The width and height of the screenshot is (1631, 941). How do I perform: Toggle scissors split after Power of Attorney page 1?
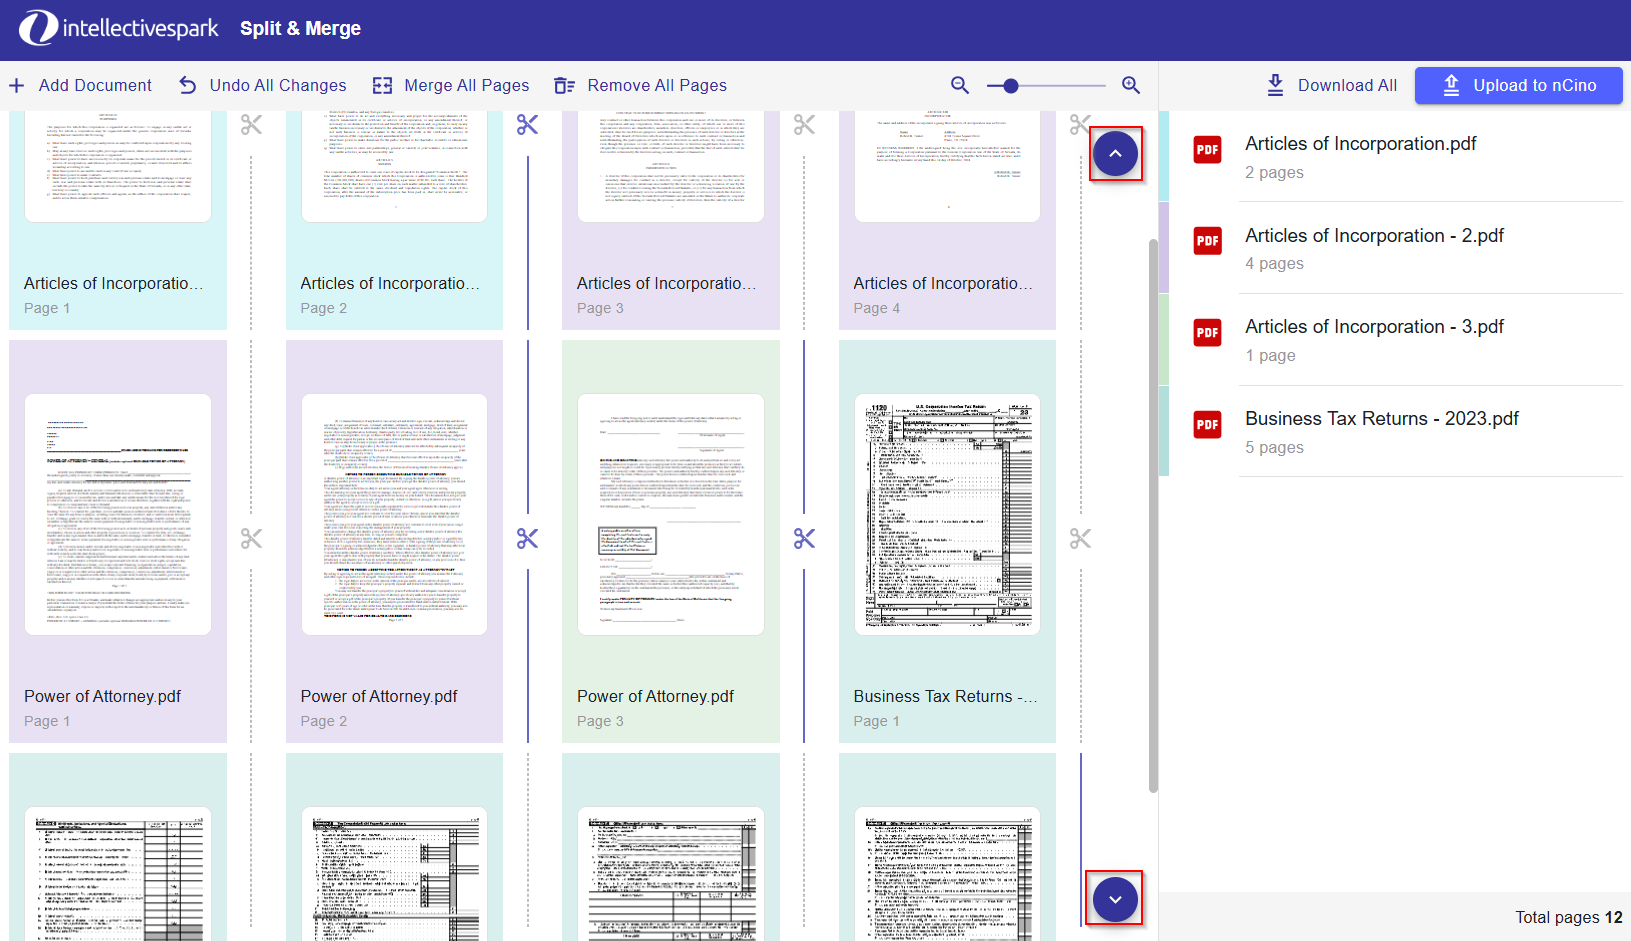click(x=251, y=539)
